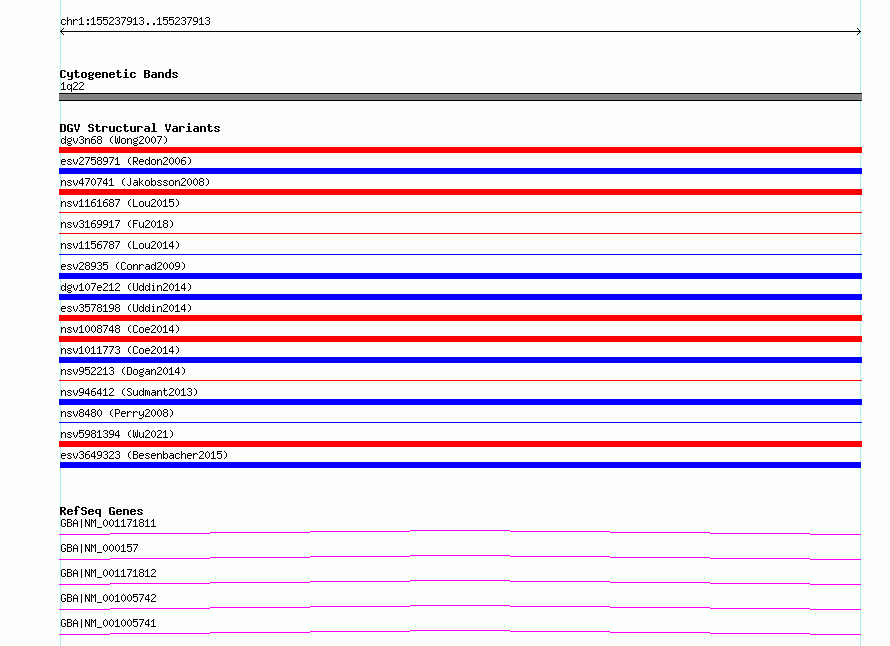Select the nsv1008748 (Coe2014) variant label
Viewport: 890px width, 646px height.
tap(120, 329)
